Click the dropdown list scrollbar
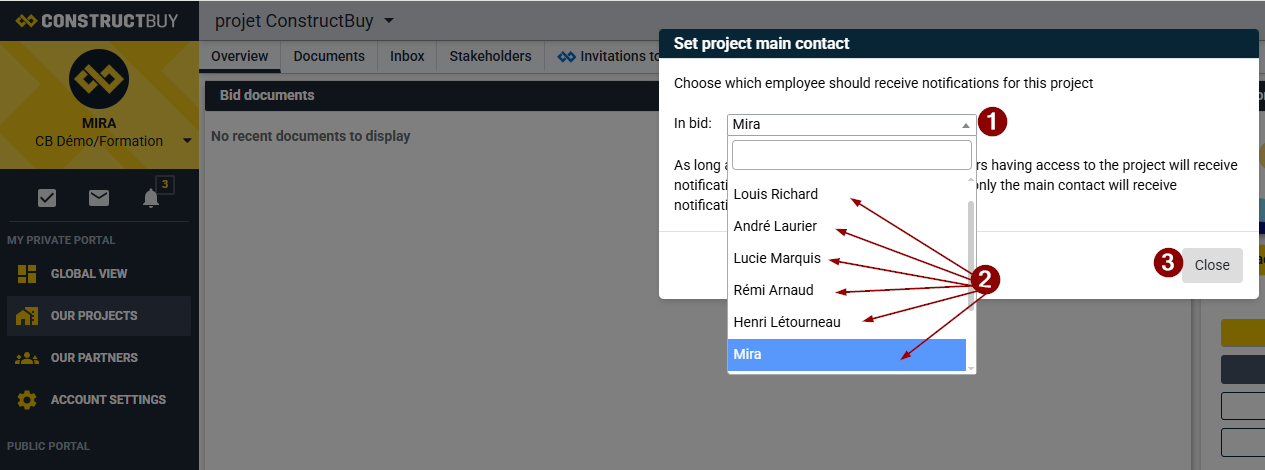 970,257
